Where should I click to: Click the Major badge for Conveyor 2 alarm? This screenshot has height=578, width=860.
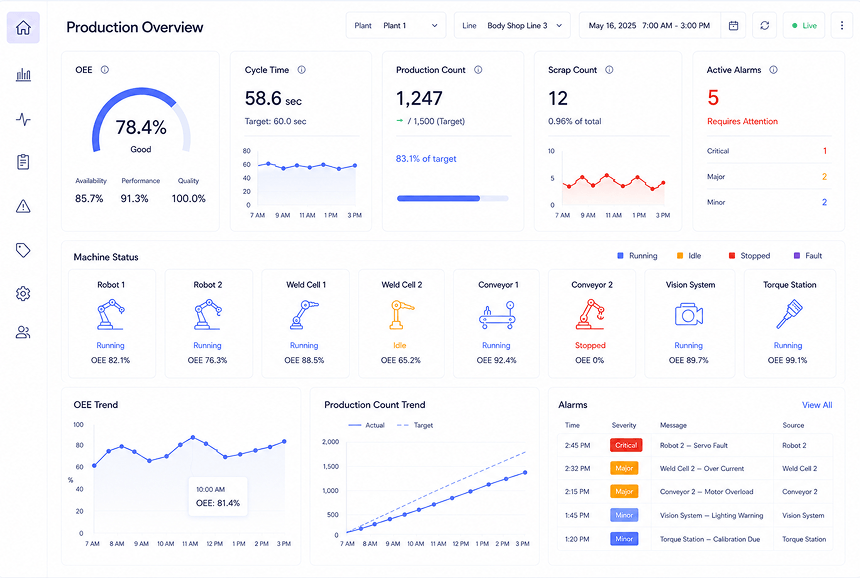pyautogui.click(x=624, y=491)
